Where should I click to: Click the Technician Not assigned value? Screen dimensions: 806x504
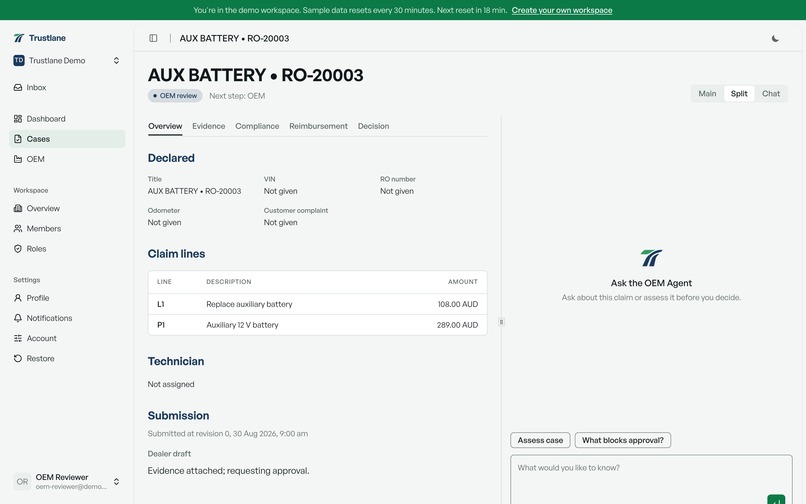coord(171,384)
